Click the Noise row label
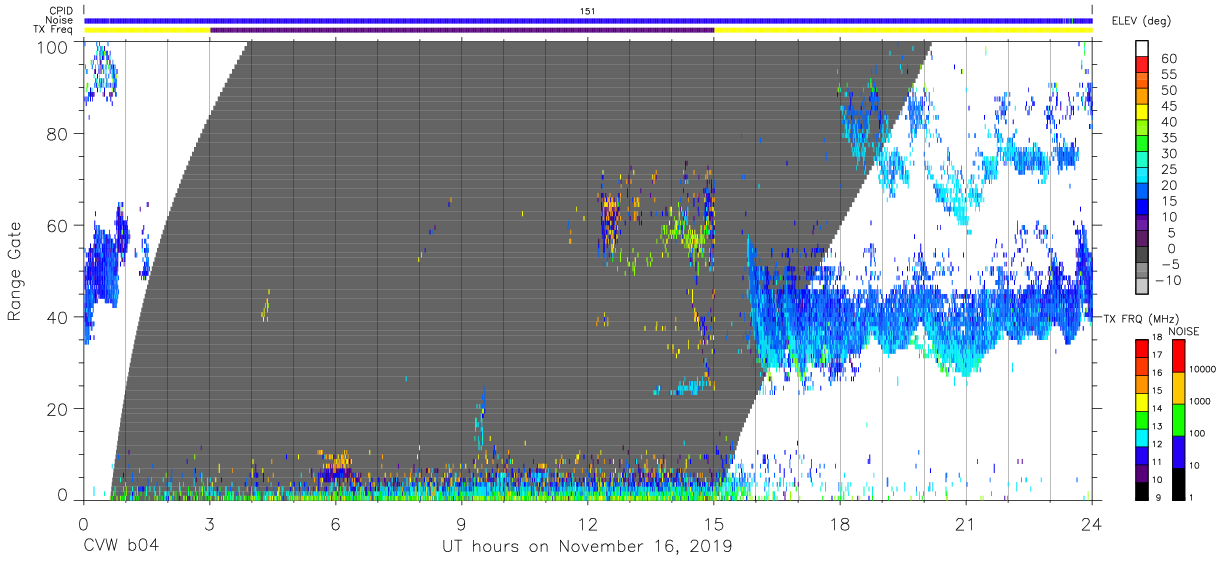The width and height of the screenshot is (1228, 567). (x=57, y=20)
